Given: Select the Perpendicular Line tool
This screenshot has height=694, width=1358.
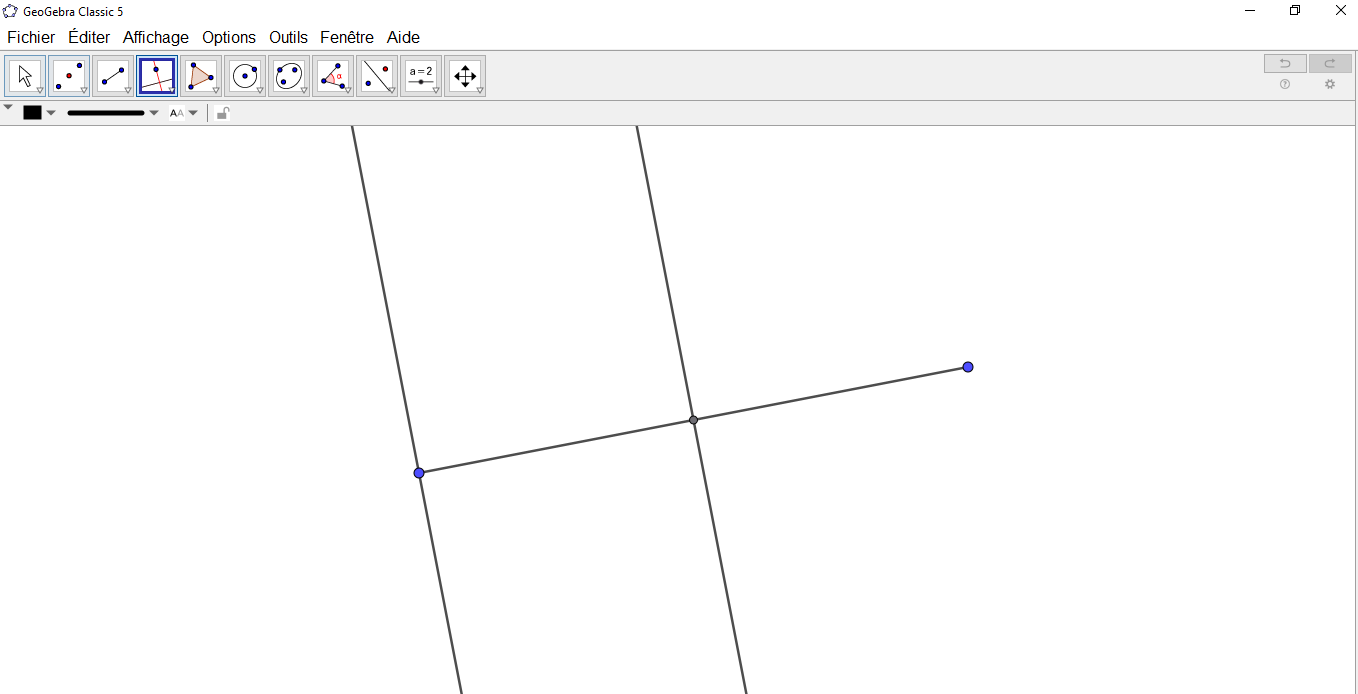Looking at the screenshot, I should tap(157, 76).
